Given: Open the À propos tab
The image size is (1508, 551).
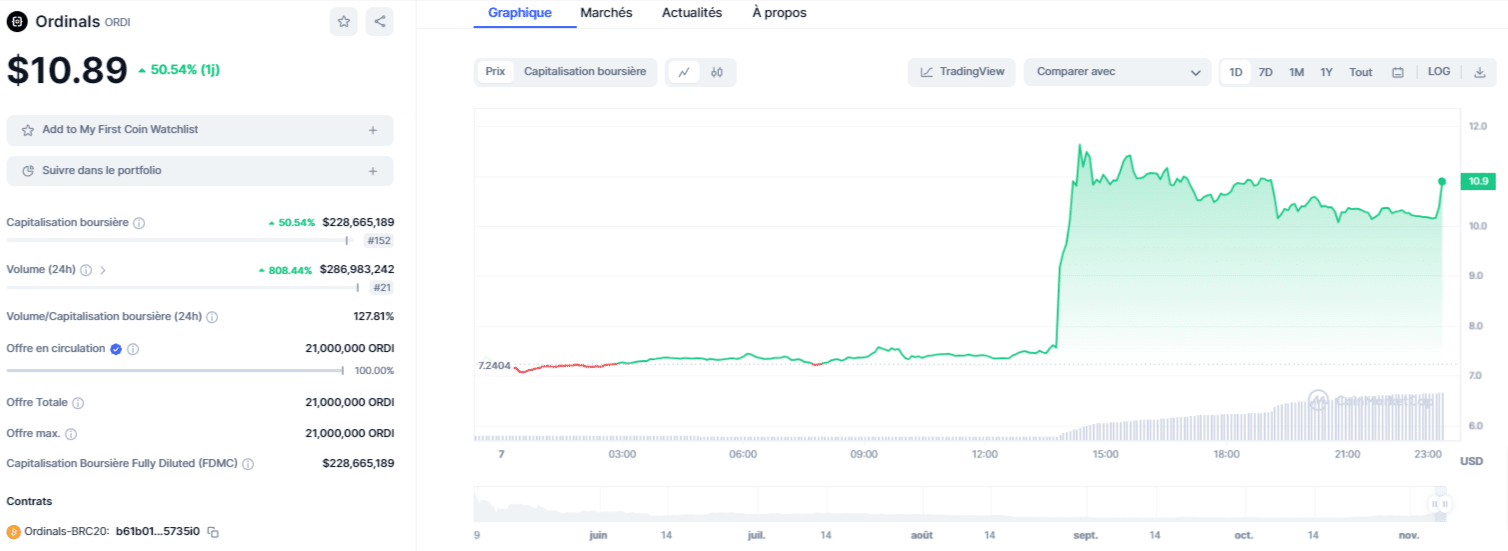Looking at the screenshot, I should tap(779, 13).
